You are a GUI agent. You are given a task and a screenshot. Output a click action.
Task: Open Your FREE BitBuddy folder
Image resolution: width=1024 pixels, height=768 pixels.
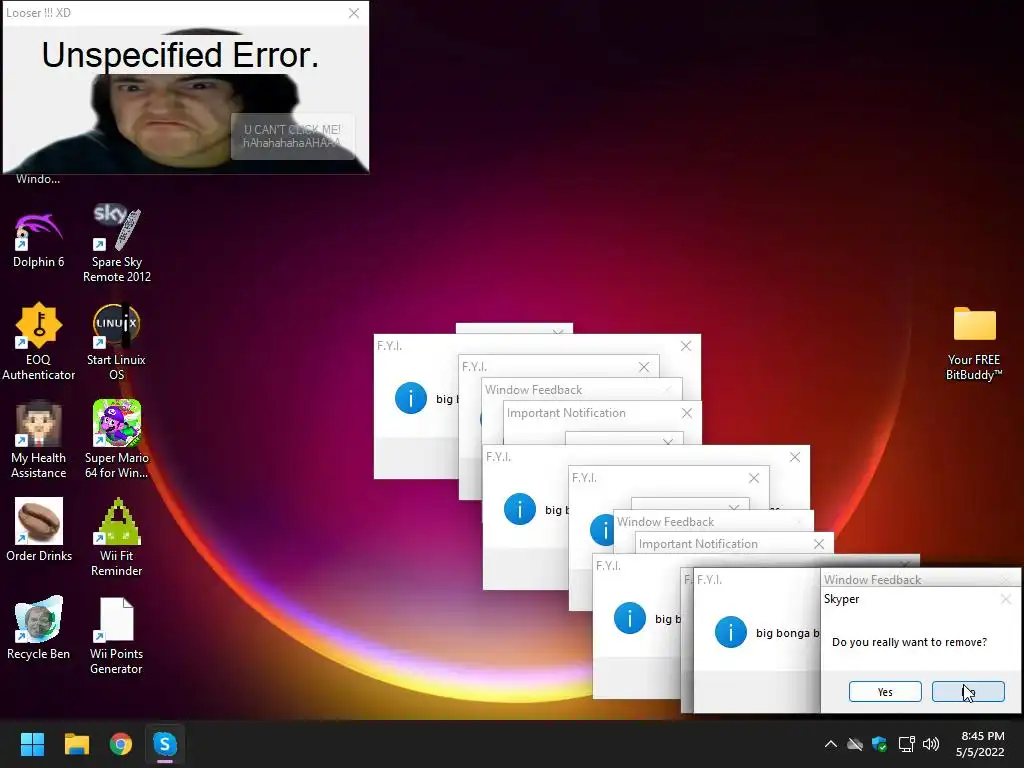tap(974, 344)
